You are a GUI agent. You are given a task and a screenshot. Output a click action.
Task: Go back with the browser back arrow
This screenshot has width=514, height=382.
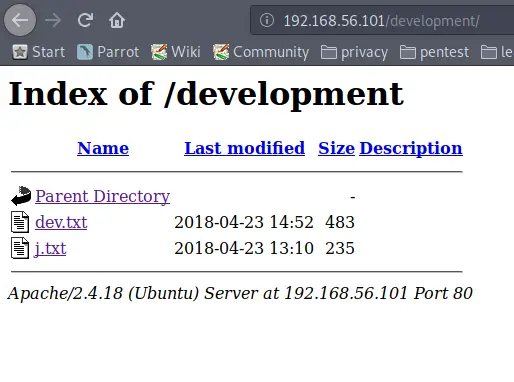tap(20, 20)
